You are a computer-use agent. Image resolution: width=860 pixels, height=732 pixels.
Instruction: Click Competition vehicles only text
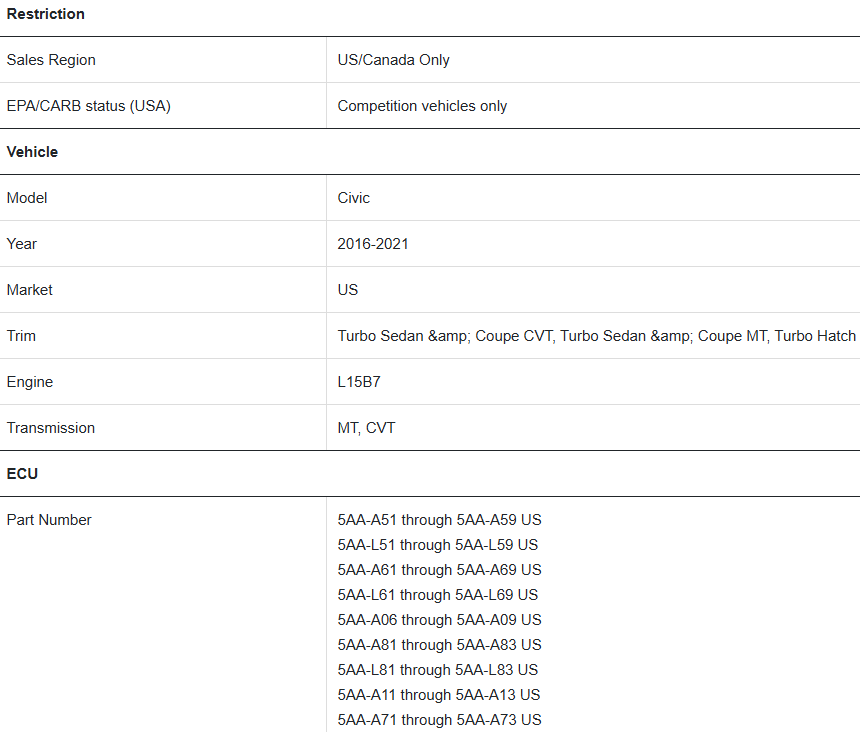422,106
